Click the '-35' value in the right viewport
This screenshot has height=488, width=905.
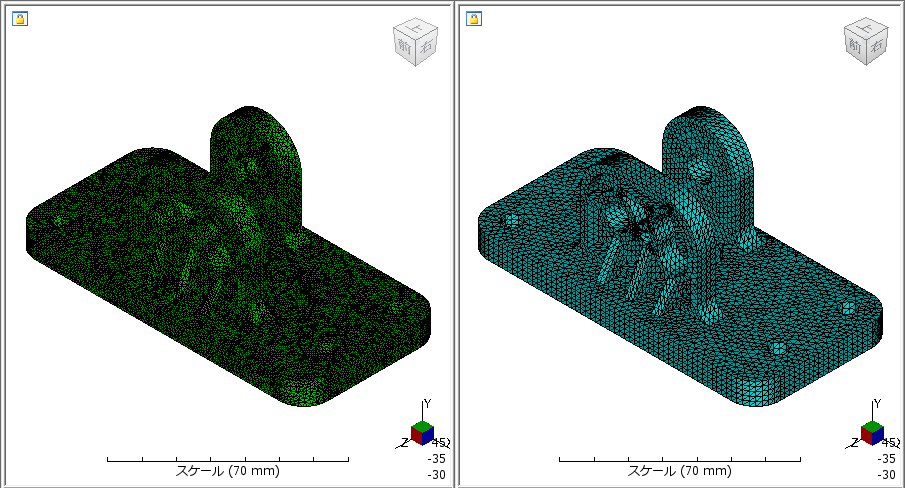pyautogui.click(x=886, y=459)
